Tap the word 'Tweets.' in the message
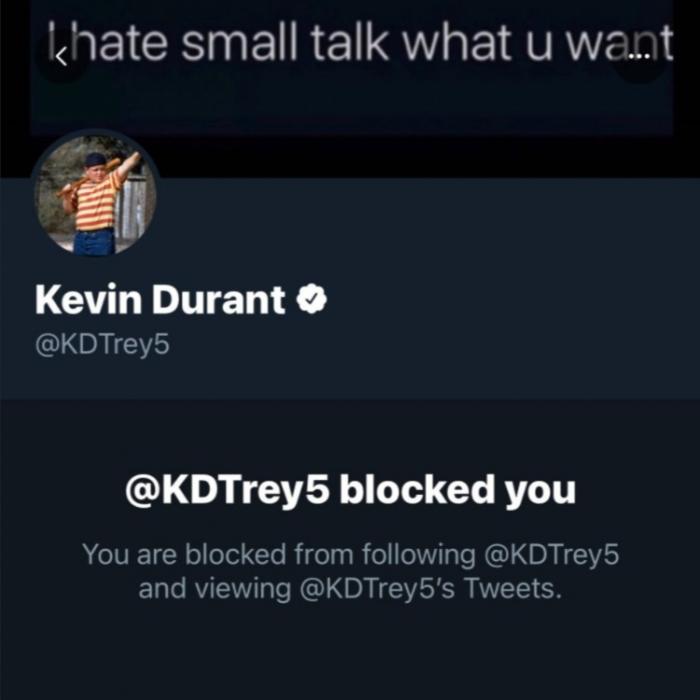700x700 pixels. pyautogui.click(x=513, y=588)
